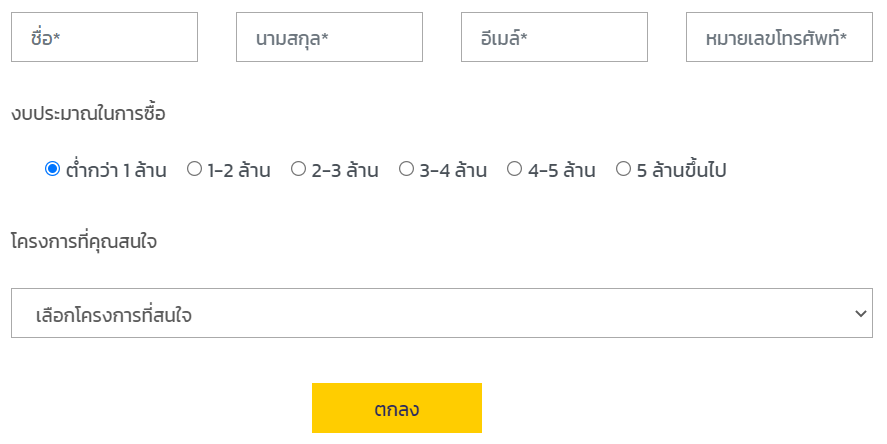Click the label text 5 ล้านขึ้นไป

point(681,170)
